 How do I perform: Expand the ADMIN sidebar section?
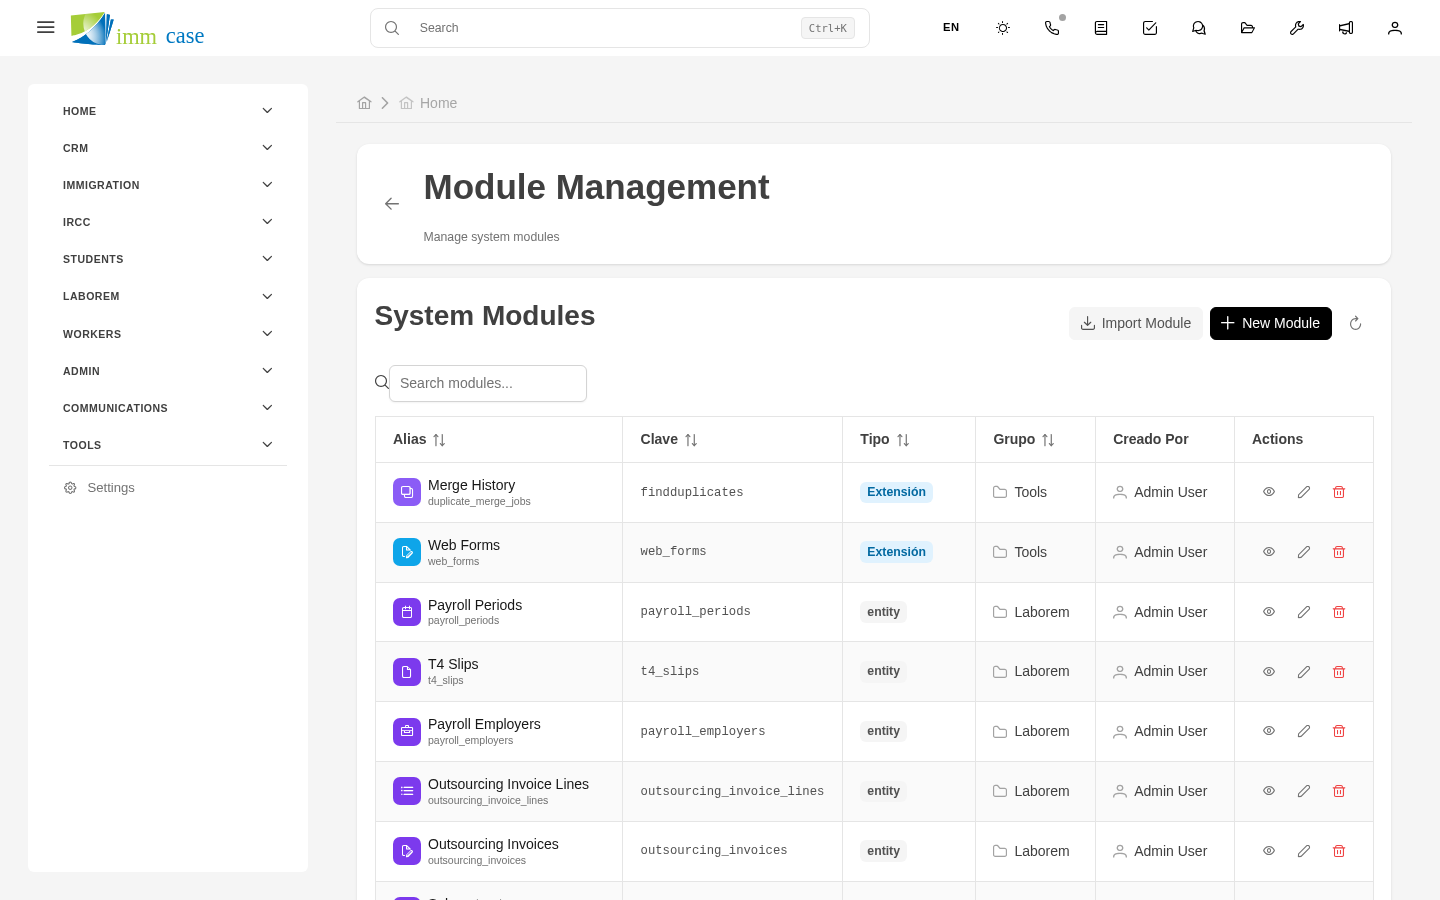tap(168, 371)
